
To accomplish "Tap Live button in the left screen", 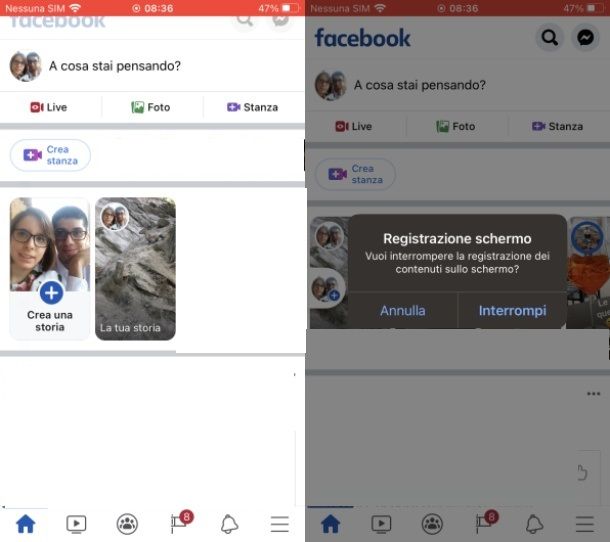I will 49,107.
